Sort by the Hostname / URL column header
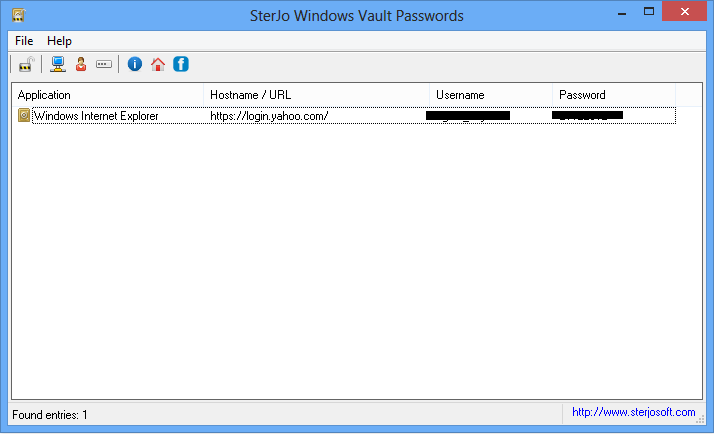This screenshot has width=714, height=434. pos(316,95)
